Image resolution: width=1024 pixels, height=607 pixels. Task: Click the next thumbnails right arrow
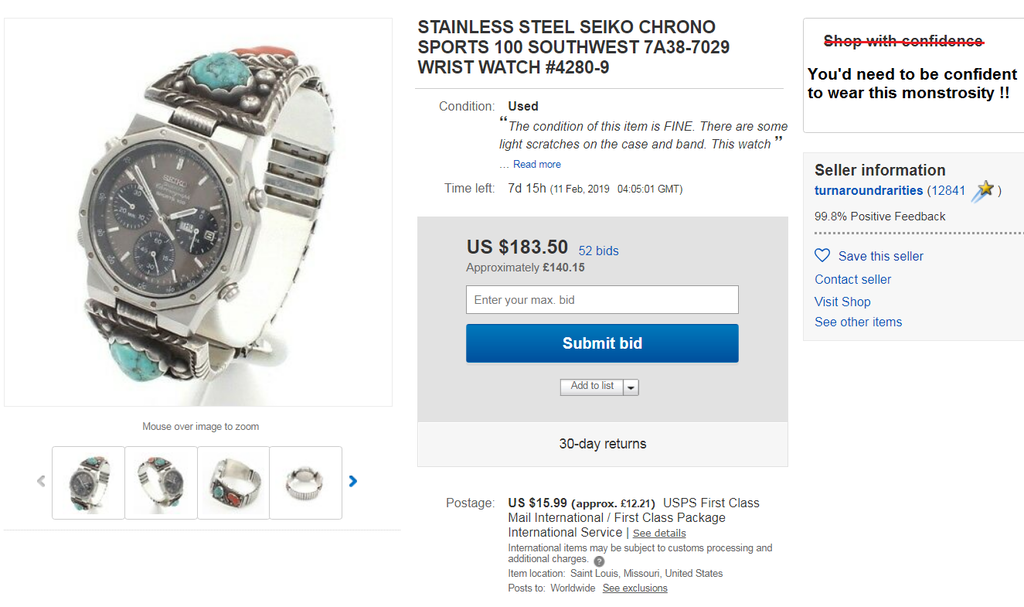[353, 481]
